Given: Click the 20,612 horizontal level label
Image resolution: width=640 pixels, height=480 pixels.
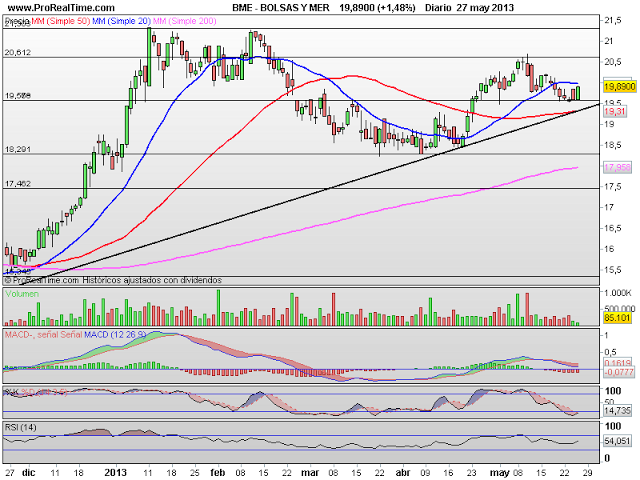Looking at the screenshot, I should [x=18, y=52].
